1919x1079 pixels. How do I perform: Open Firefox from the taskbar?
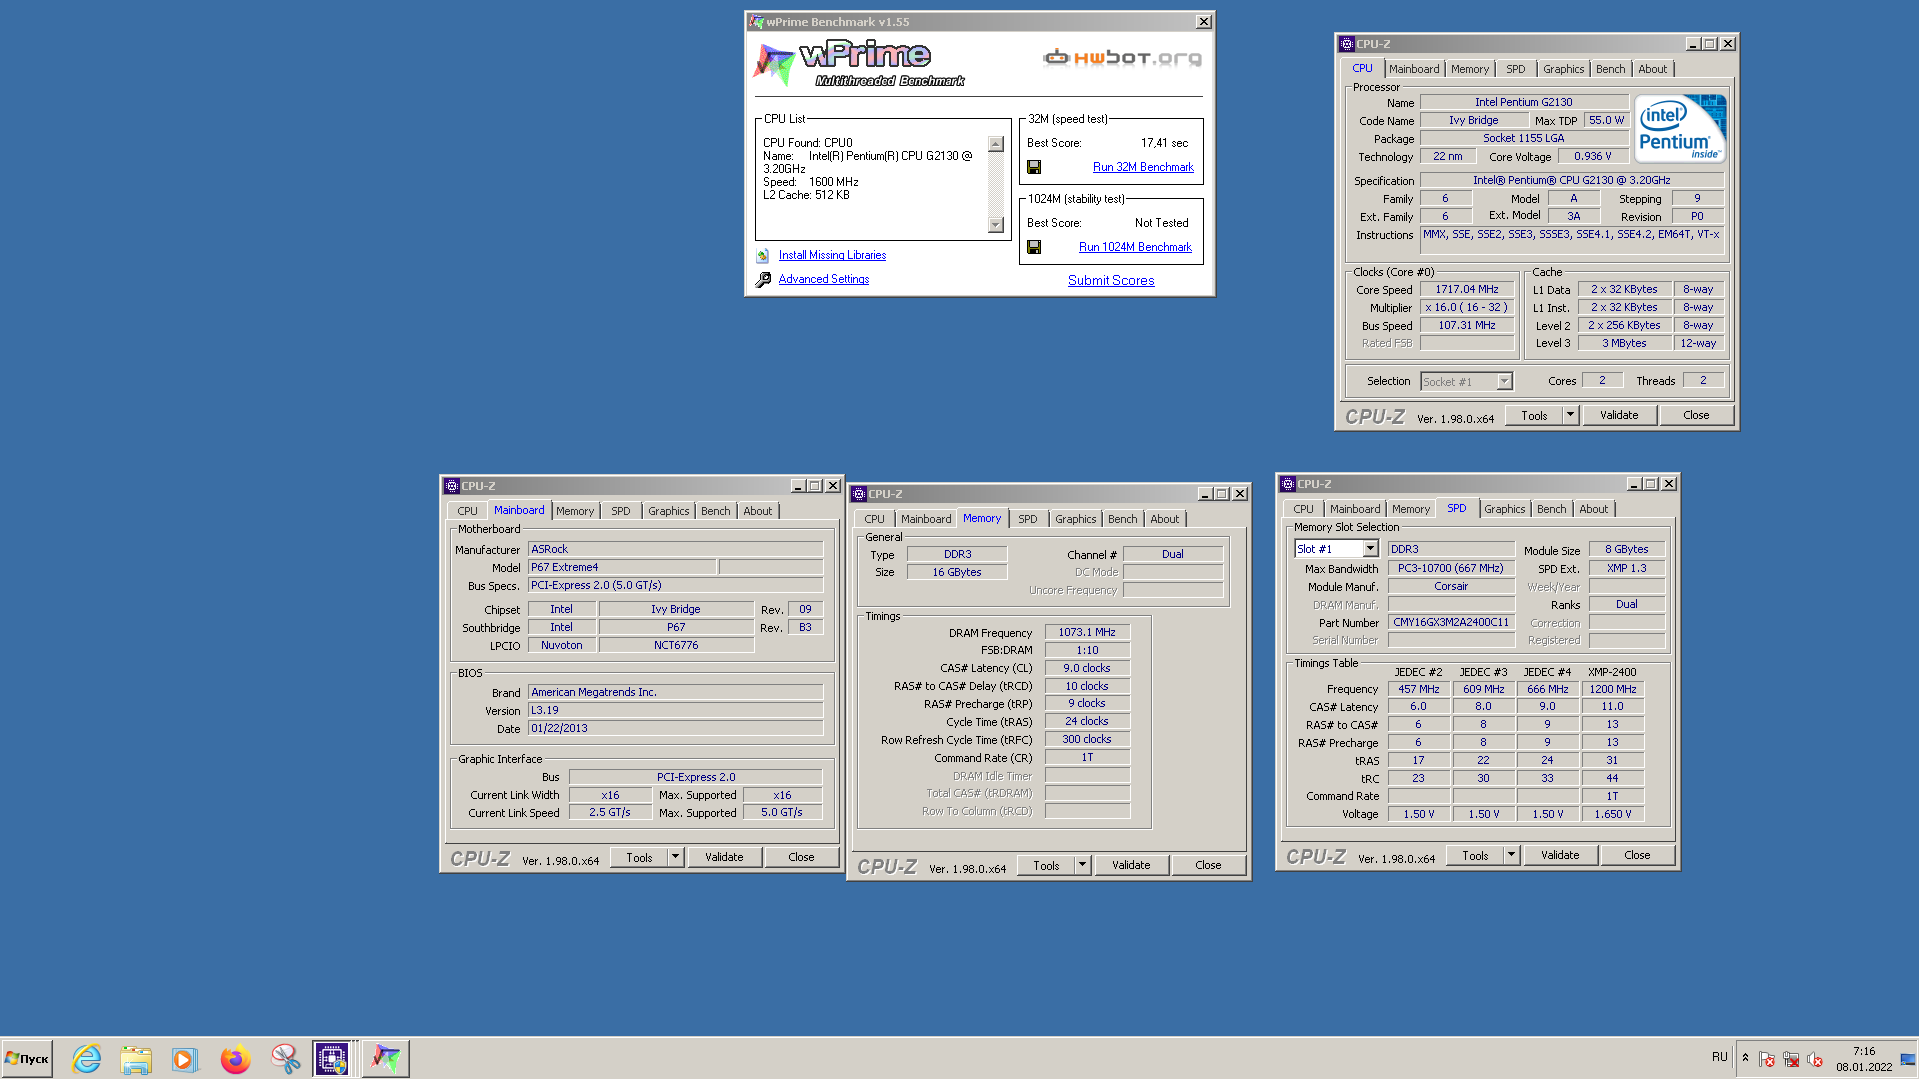coord(235,1058)
